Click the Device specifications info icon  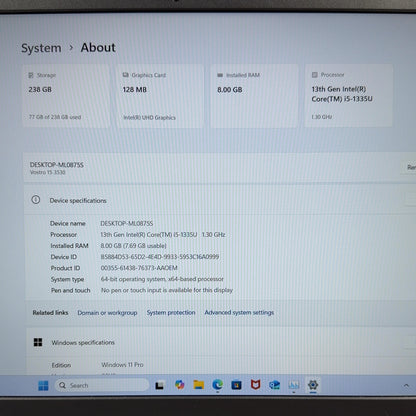36,200
